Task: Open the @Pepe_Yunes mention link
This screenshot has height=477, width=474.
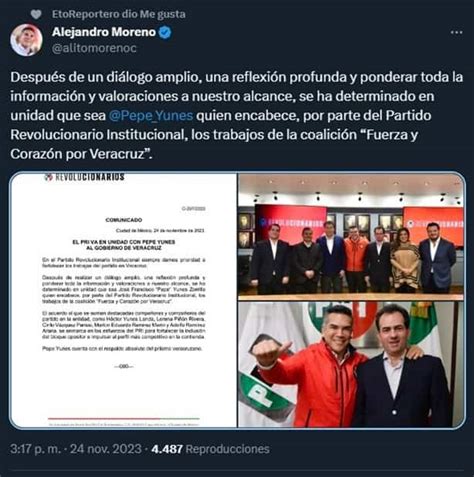Action: 151,116
